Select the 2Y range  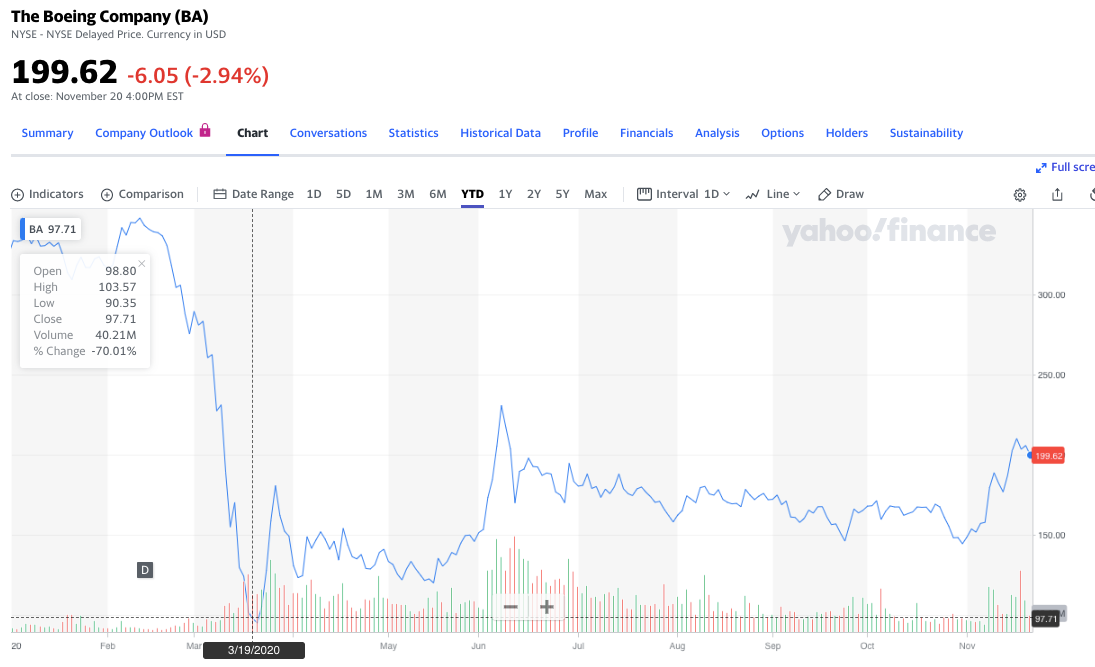(x=534, y=194)
